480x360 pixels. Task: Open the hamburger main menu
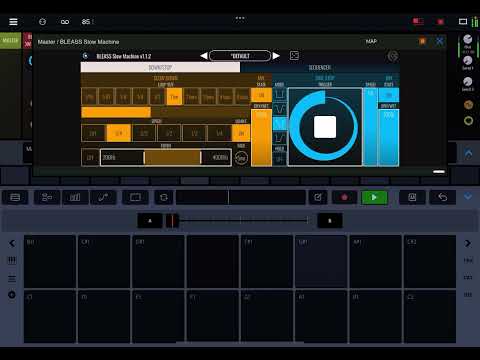[x=13, y=22]
